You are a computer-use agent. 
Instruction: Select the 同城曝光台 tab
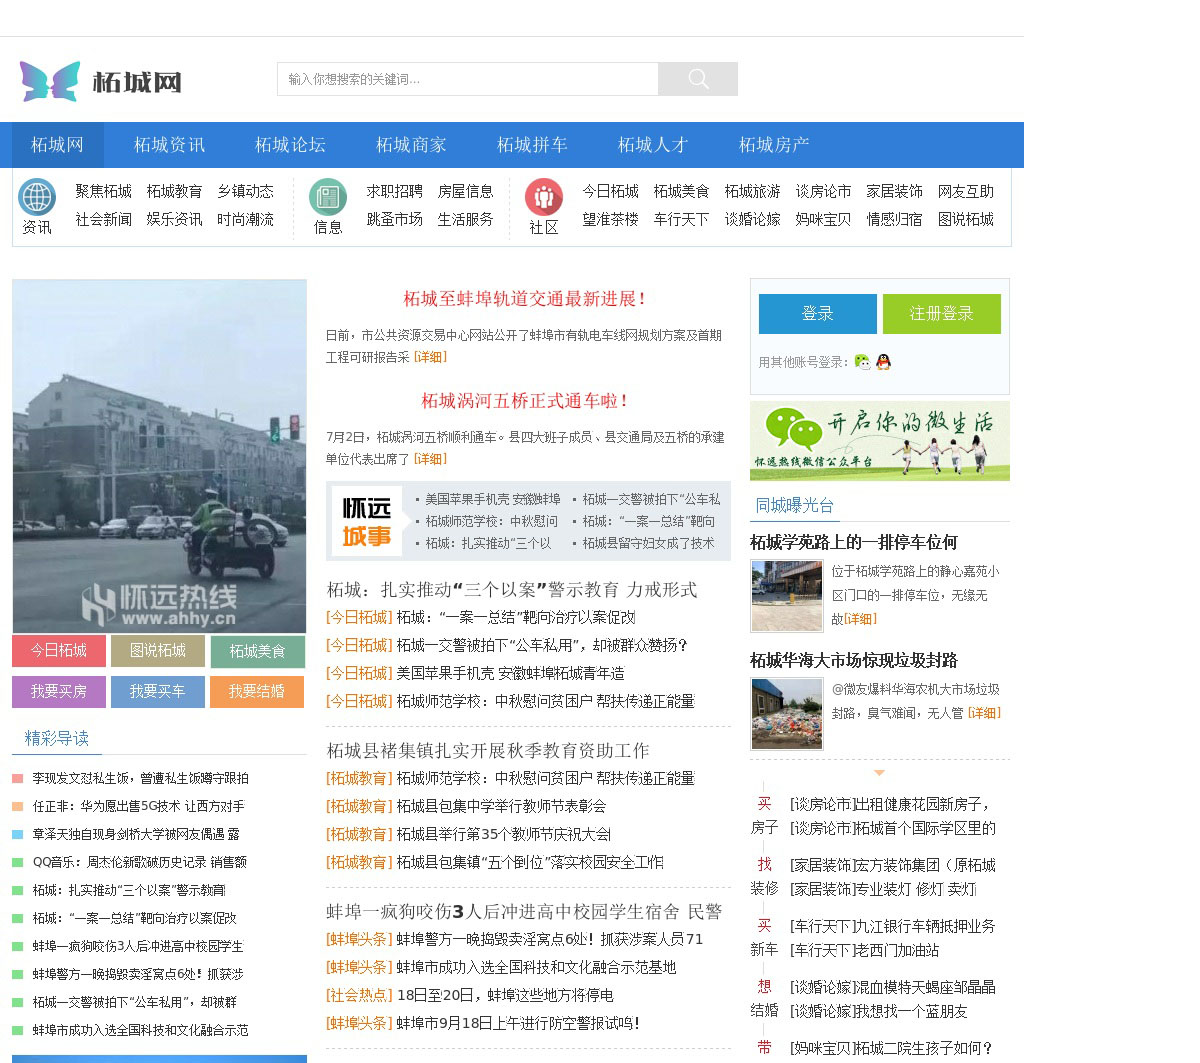tap(794, 506)
